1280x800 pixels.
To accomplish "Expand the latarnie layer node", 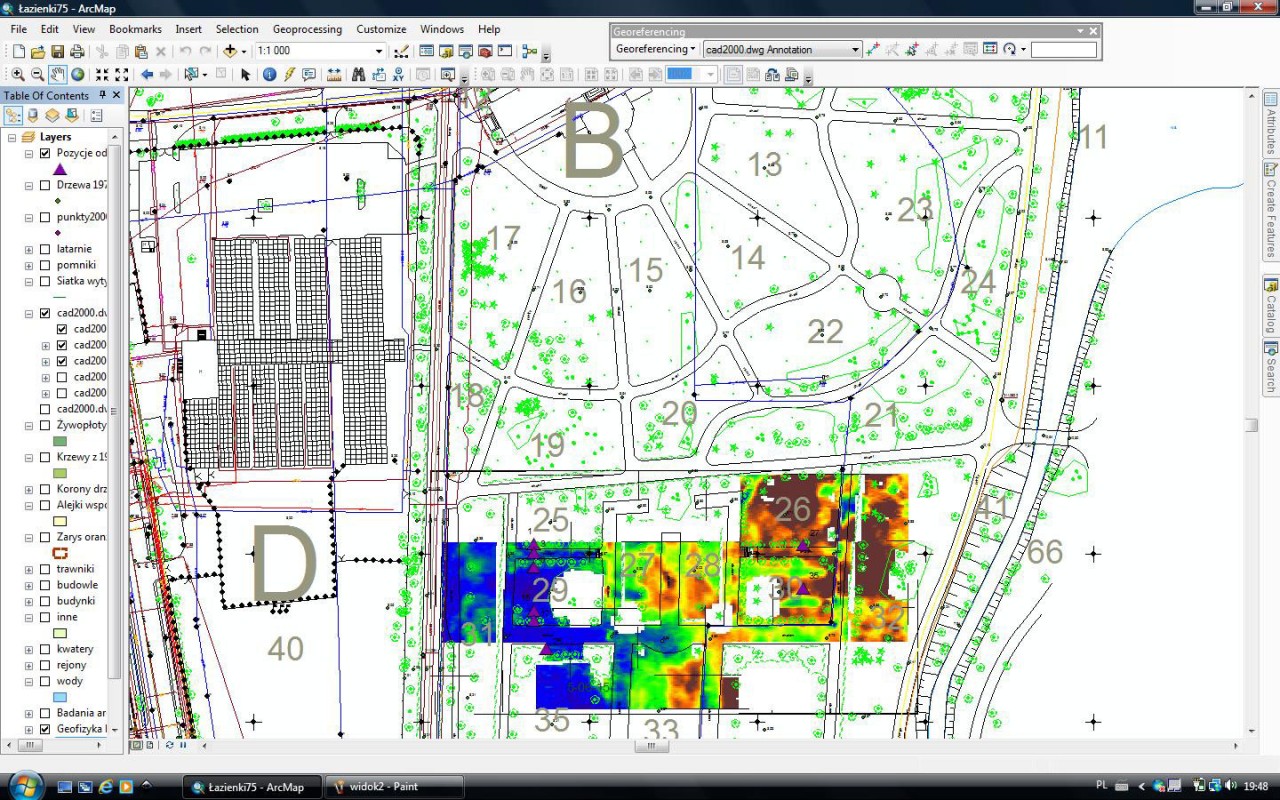I will (x=29, y=249).
